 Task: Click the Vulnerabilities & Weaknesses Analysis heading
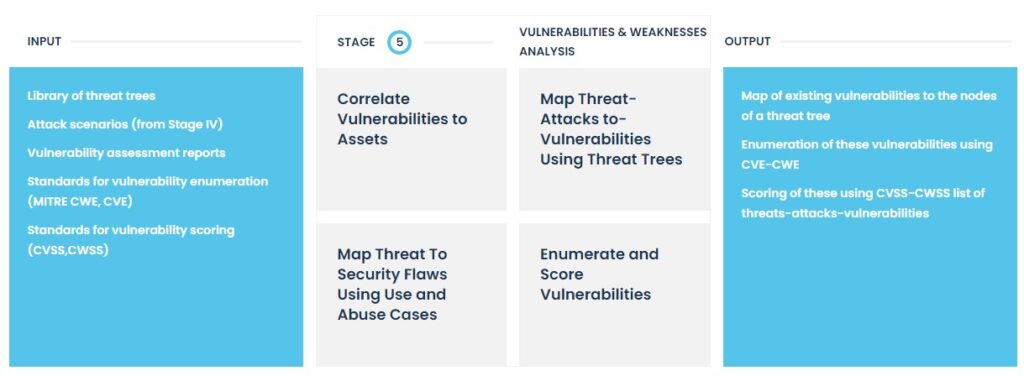point(613,41)
